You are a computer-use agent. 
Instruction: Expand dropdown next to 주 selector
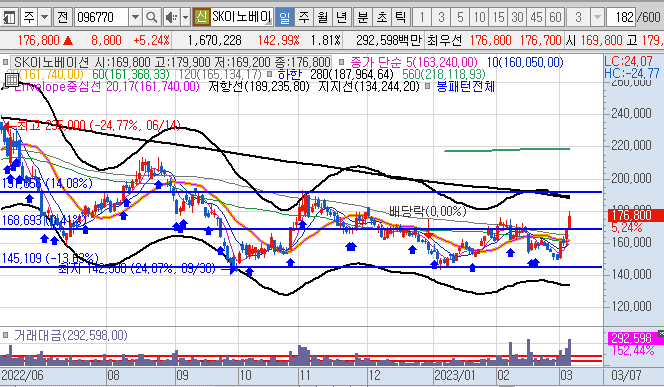pos(45,17)
